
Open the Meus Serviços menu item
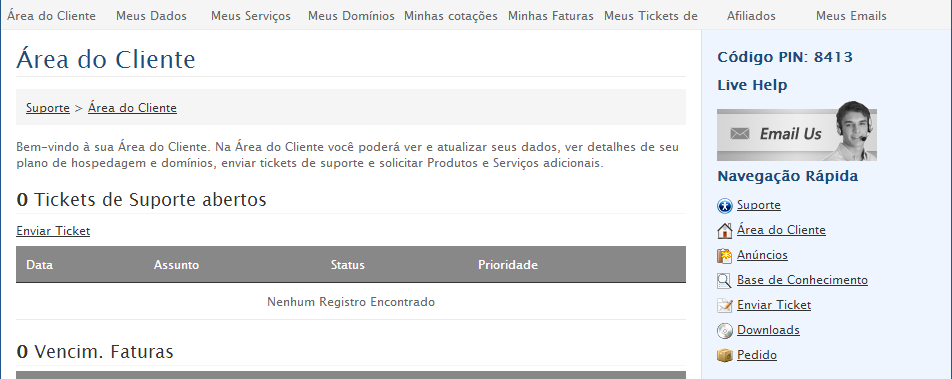[x=251, y=16]
